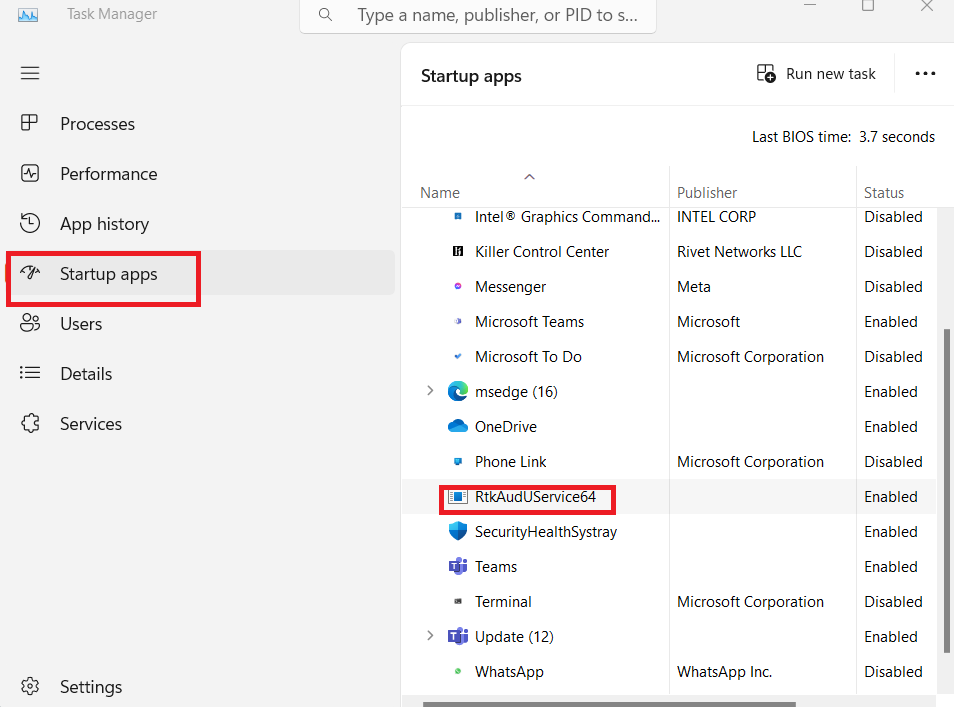Image resolution: width=954 pixels, height=707 pixels.
Task: Sort by the Status column header
Action: tap(884, 193)
